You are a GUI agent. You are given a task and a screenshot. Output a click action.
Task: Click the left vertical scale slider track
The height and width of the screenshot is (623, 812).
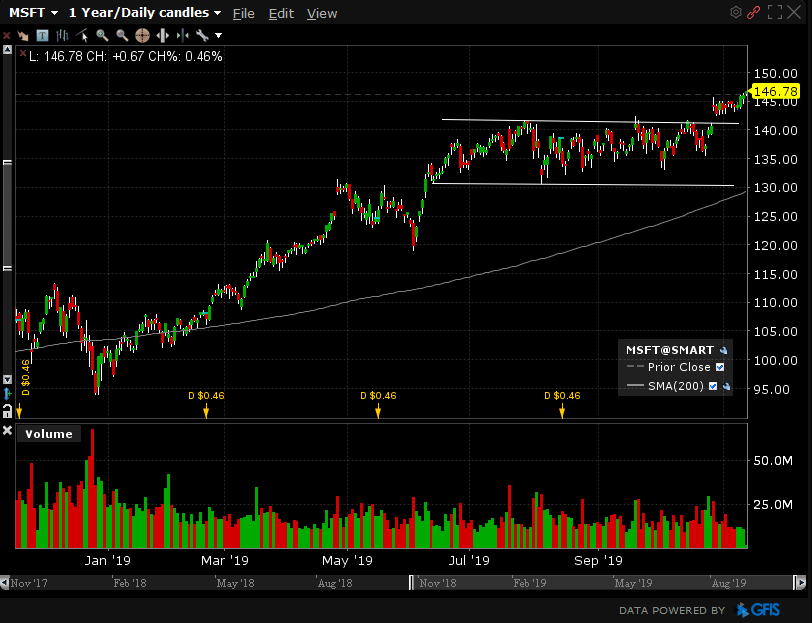[x=7, y=215]
